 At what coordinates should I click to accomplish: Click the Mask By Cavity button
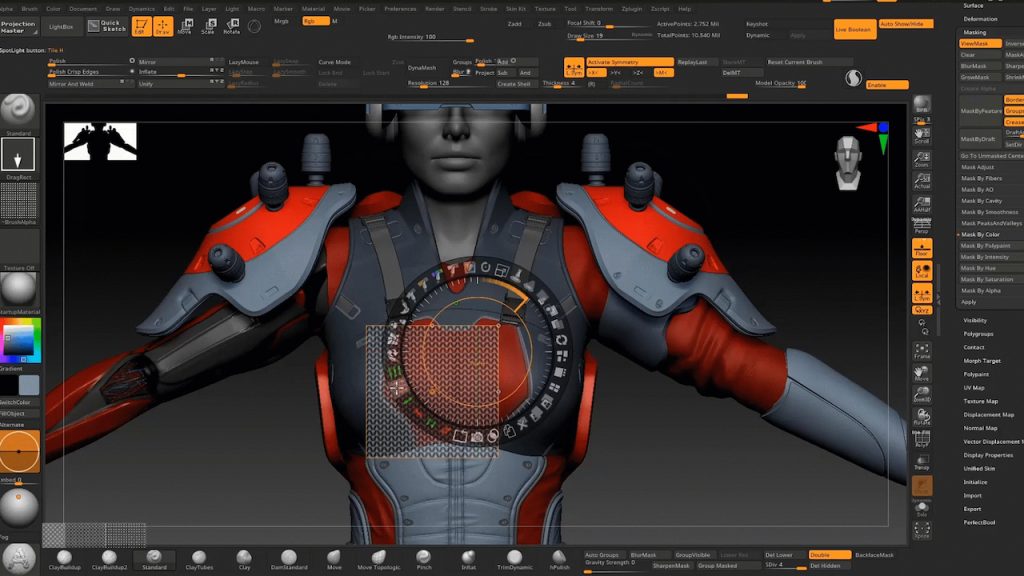point(981,201)
